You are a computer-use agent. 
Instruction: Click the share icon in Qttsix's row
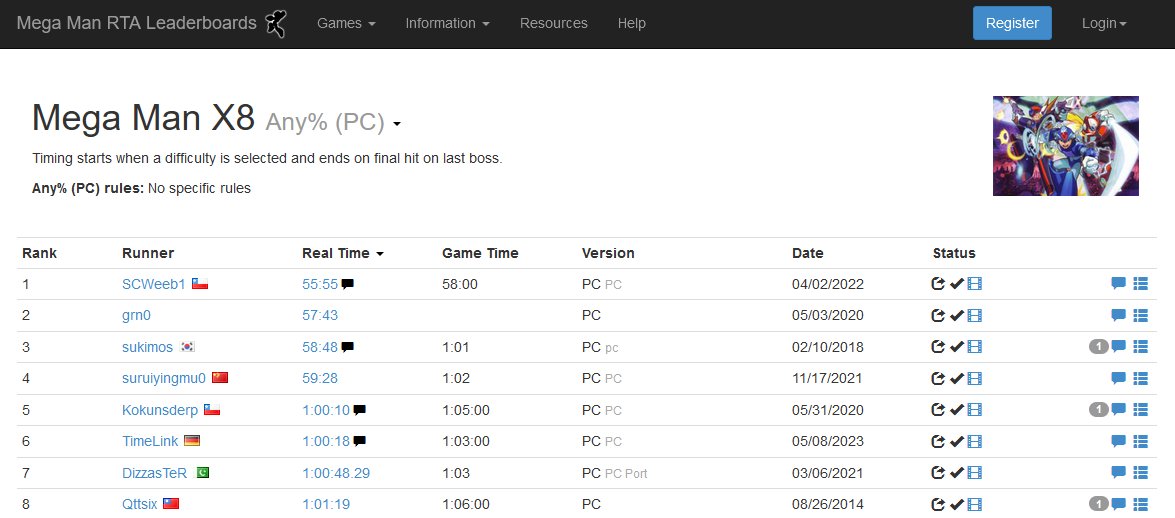(x=937, y=505)
